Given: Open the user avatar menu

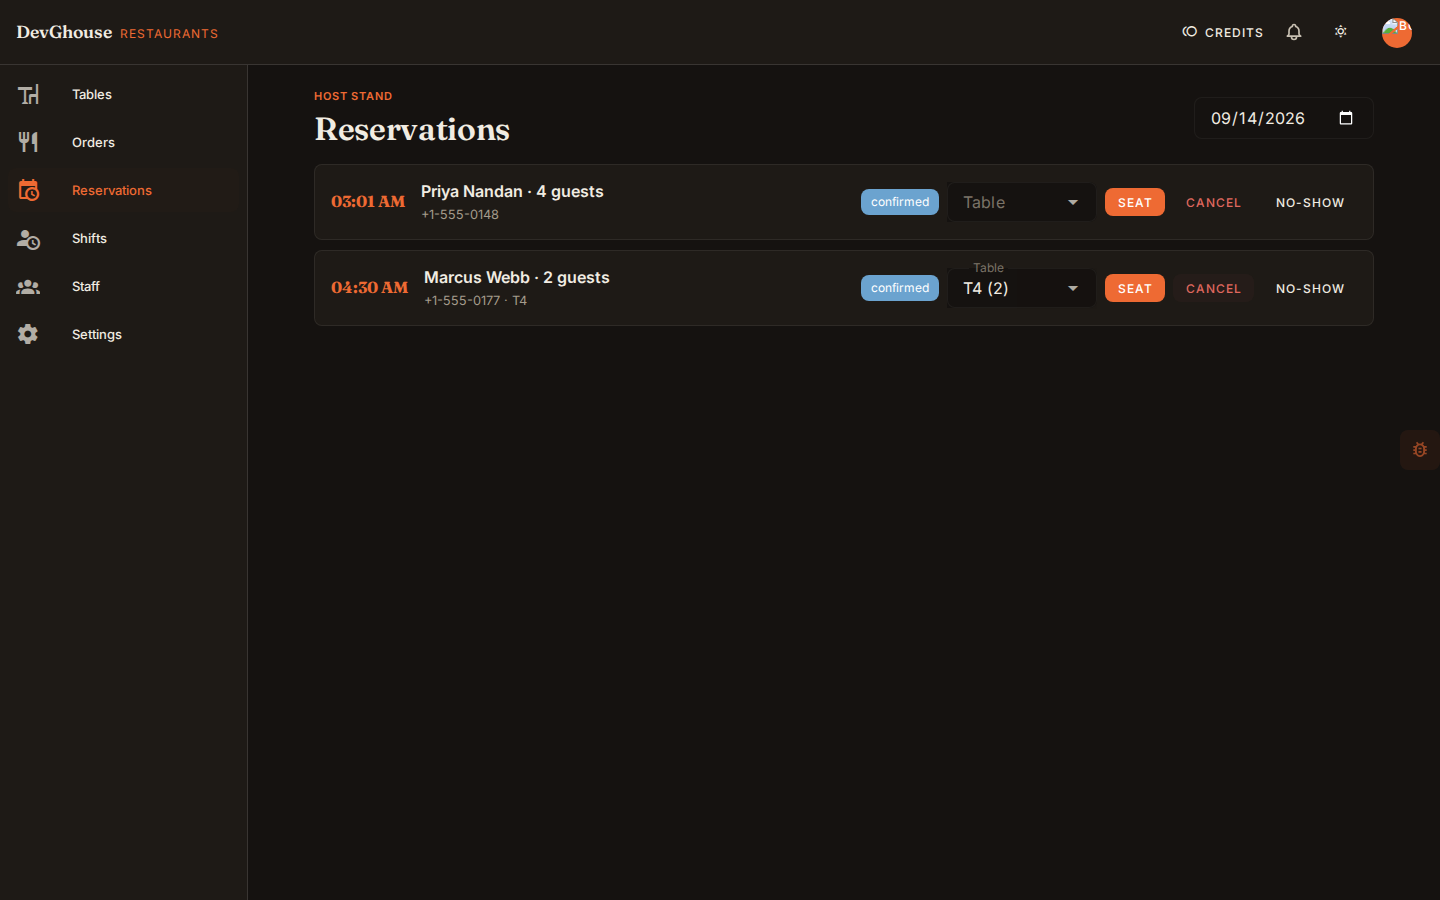Looking at the screenshot, I should (x=1397, y=32).
